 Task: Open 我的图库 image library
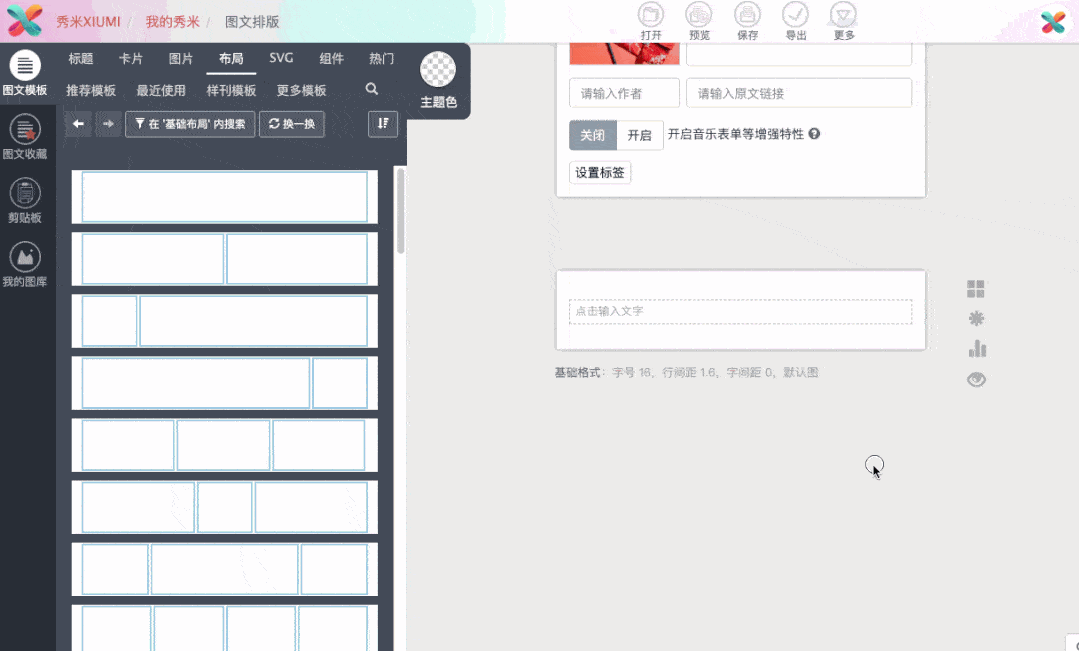(x=24, y=263)
